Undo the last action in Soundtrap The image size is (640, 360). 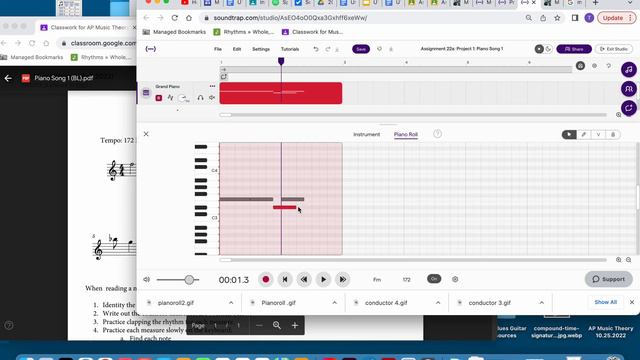(316, 49)
